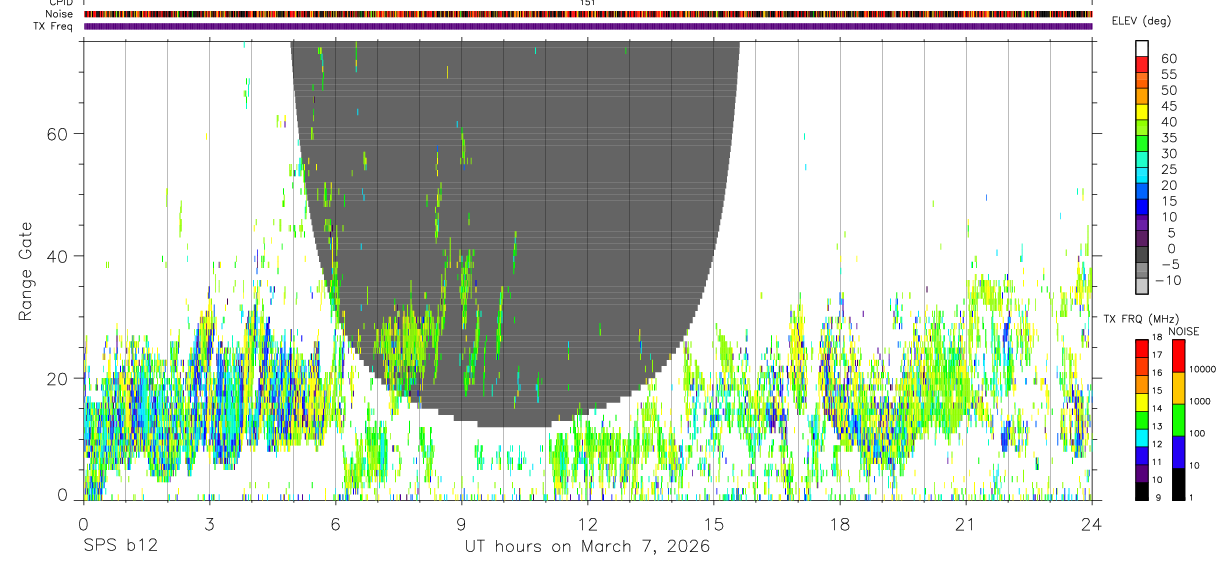Click the '10000' label on NOISE colorbar

(1204, 369)
